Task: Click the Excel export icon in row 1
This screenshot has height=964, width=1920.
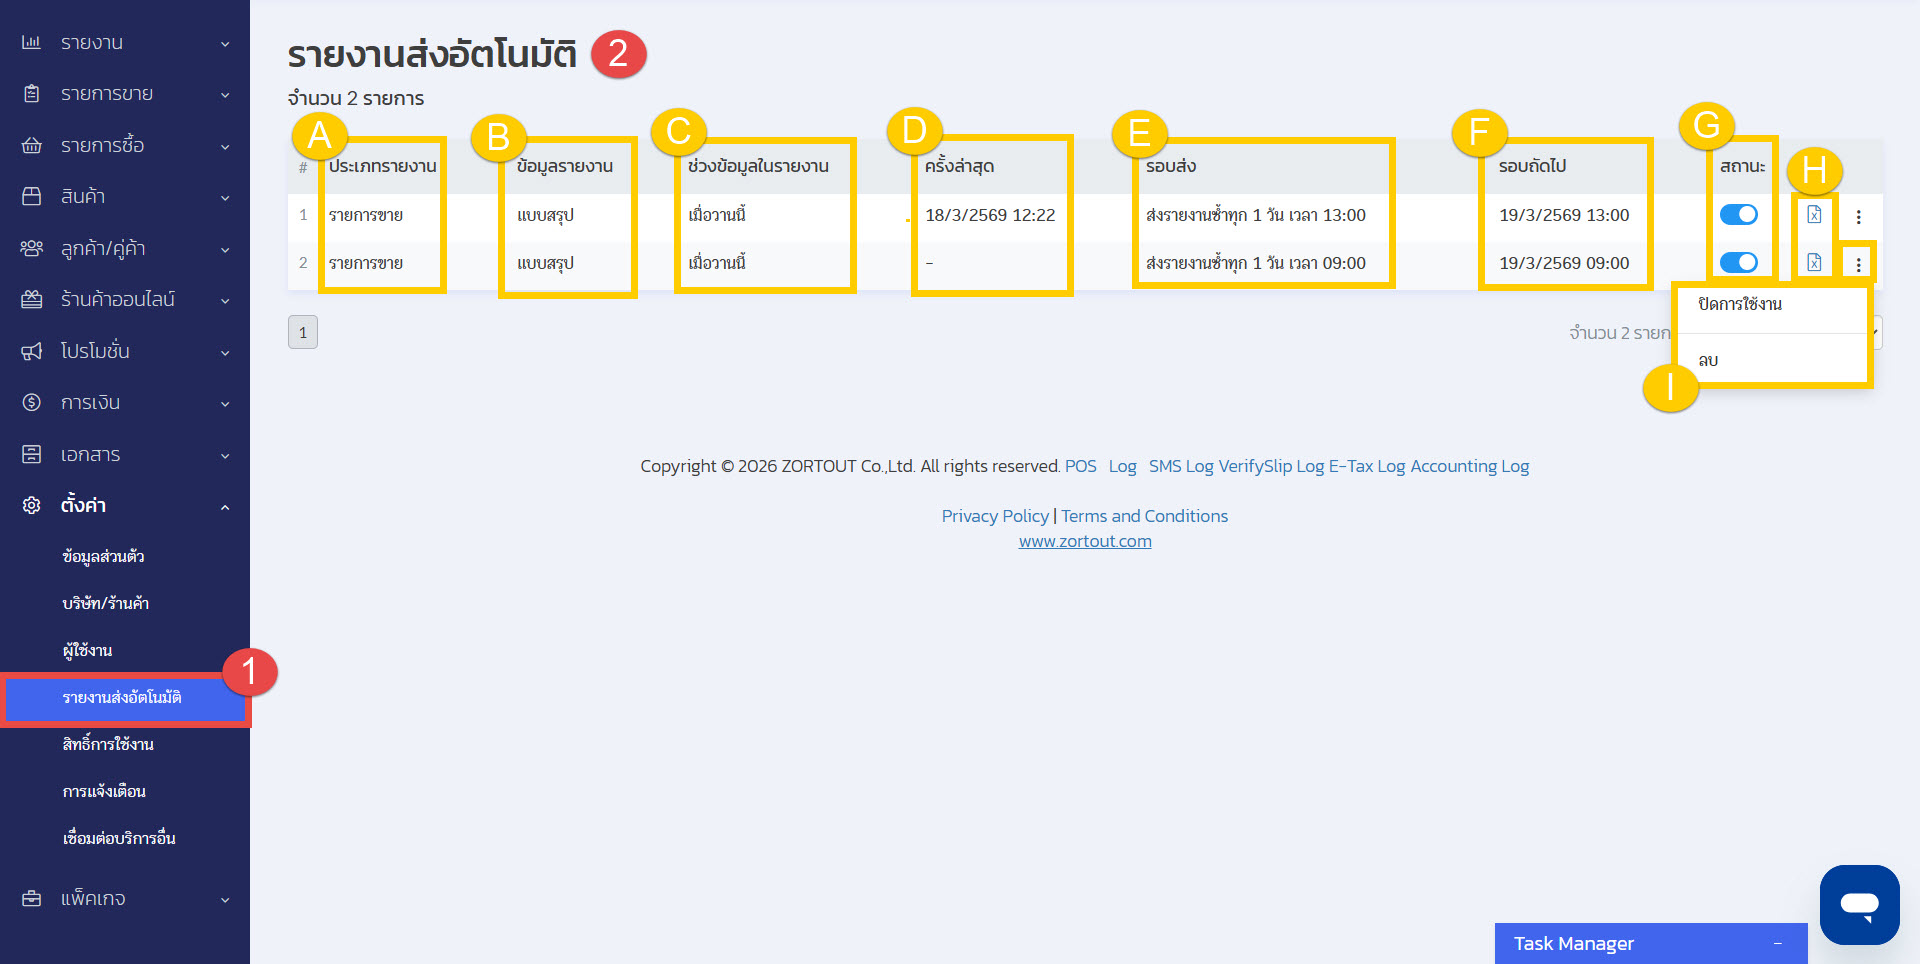Action: (x=1813, y=215)
